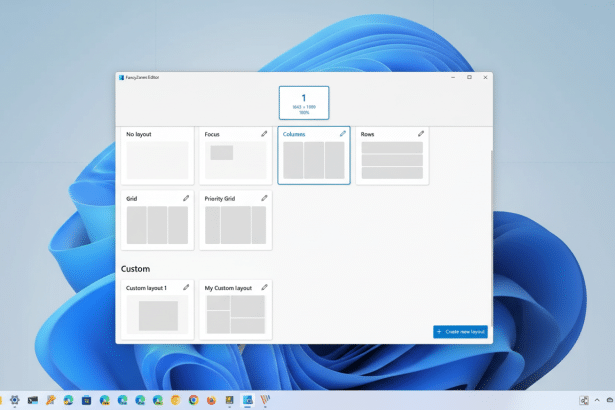Select the No layout card
The height and width of the screenshot is (410, 615).
pos(157,155)
